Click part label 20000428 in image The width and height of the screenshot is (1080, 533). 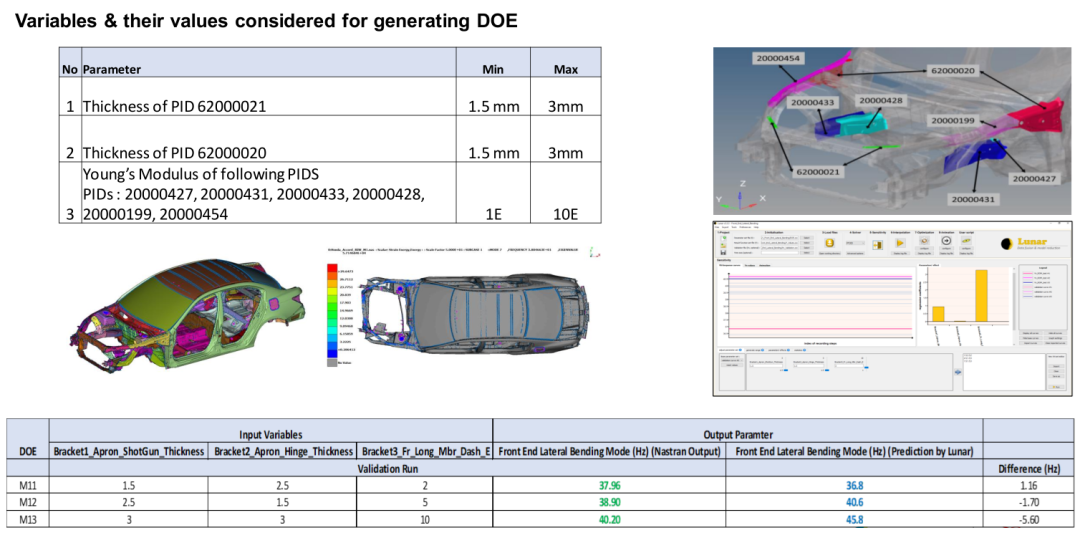click(880, 100)
